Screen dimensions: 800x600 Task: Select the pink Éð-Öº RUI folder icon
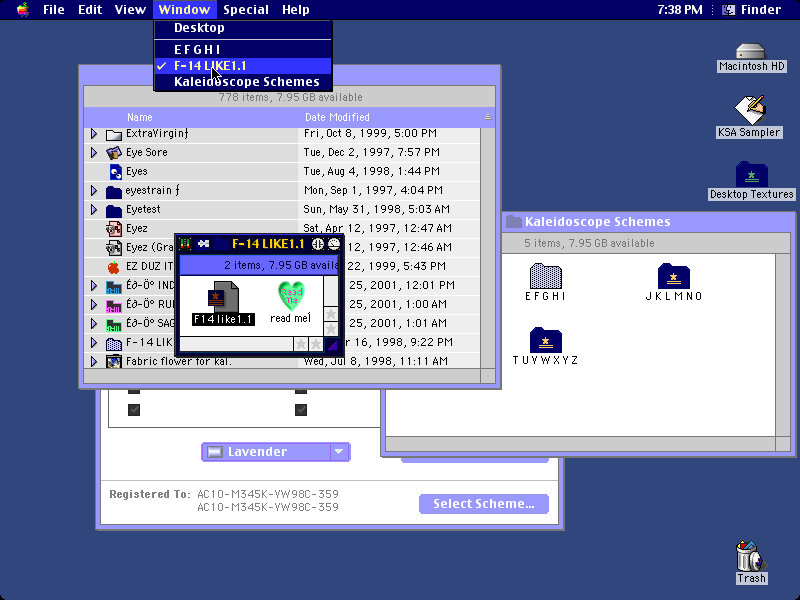[114, 305]
